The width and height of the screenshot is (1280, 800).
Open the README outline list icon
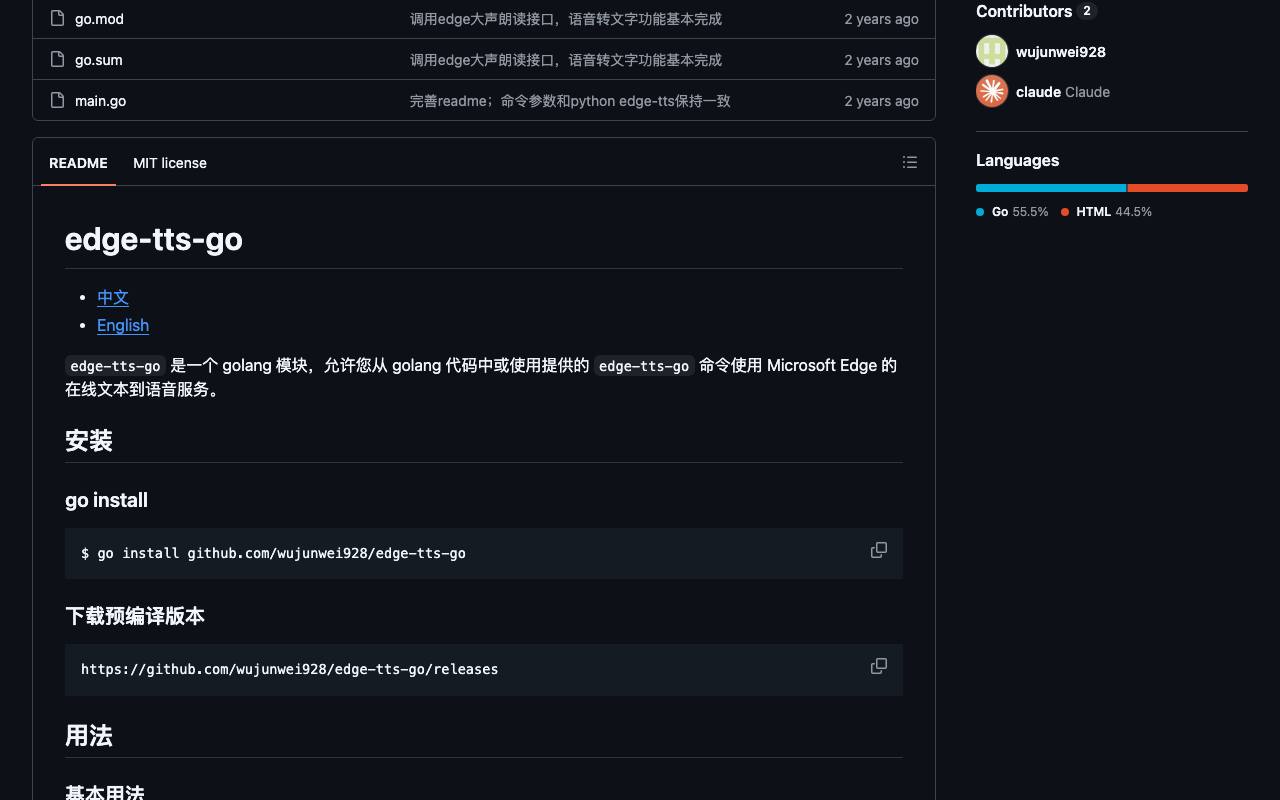click(909, 162)
